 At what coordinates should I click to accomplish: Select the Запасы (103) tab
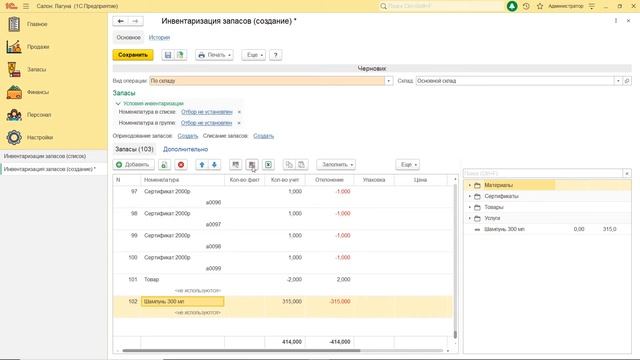click(x=134, y=149)
